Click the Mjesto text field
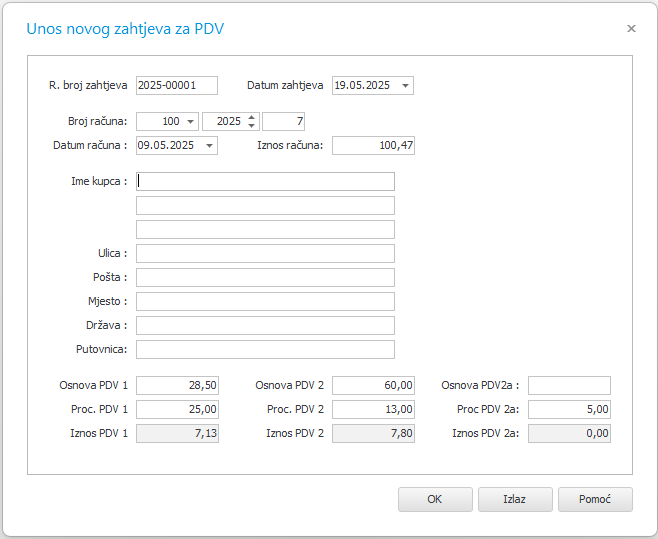 point(265,301)
